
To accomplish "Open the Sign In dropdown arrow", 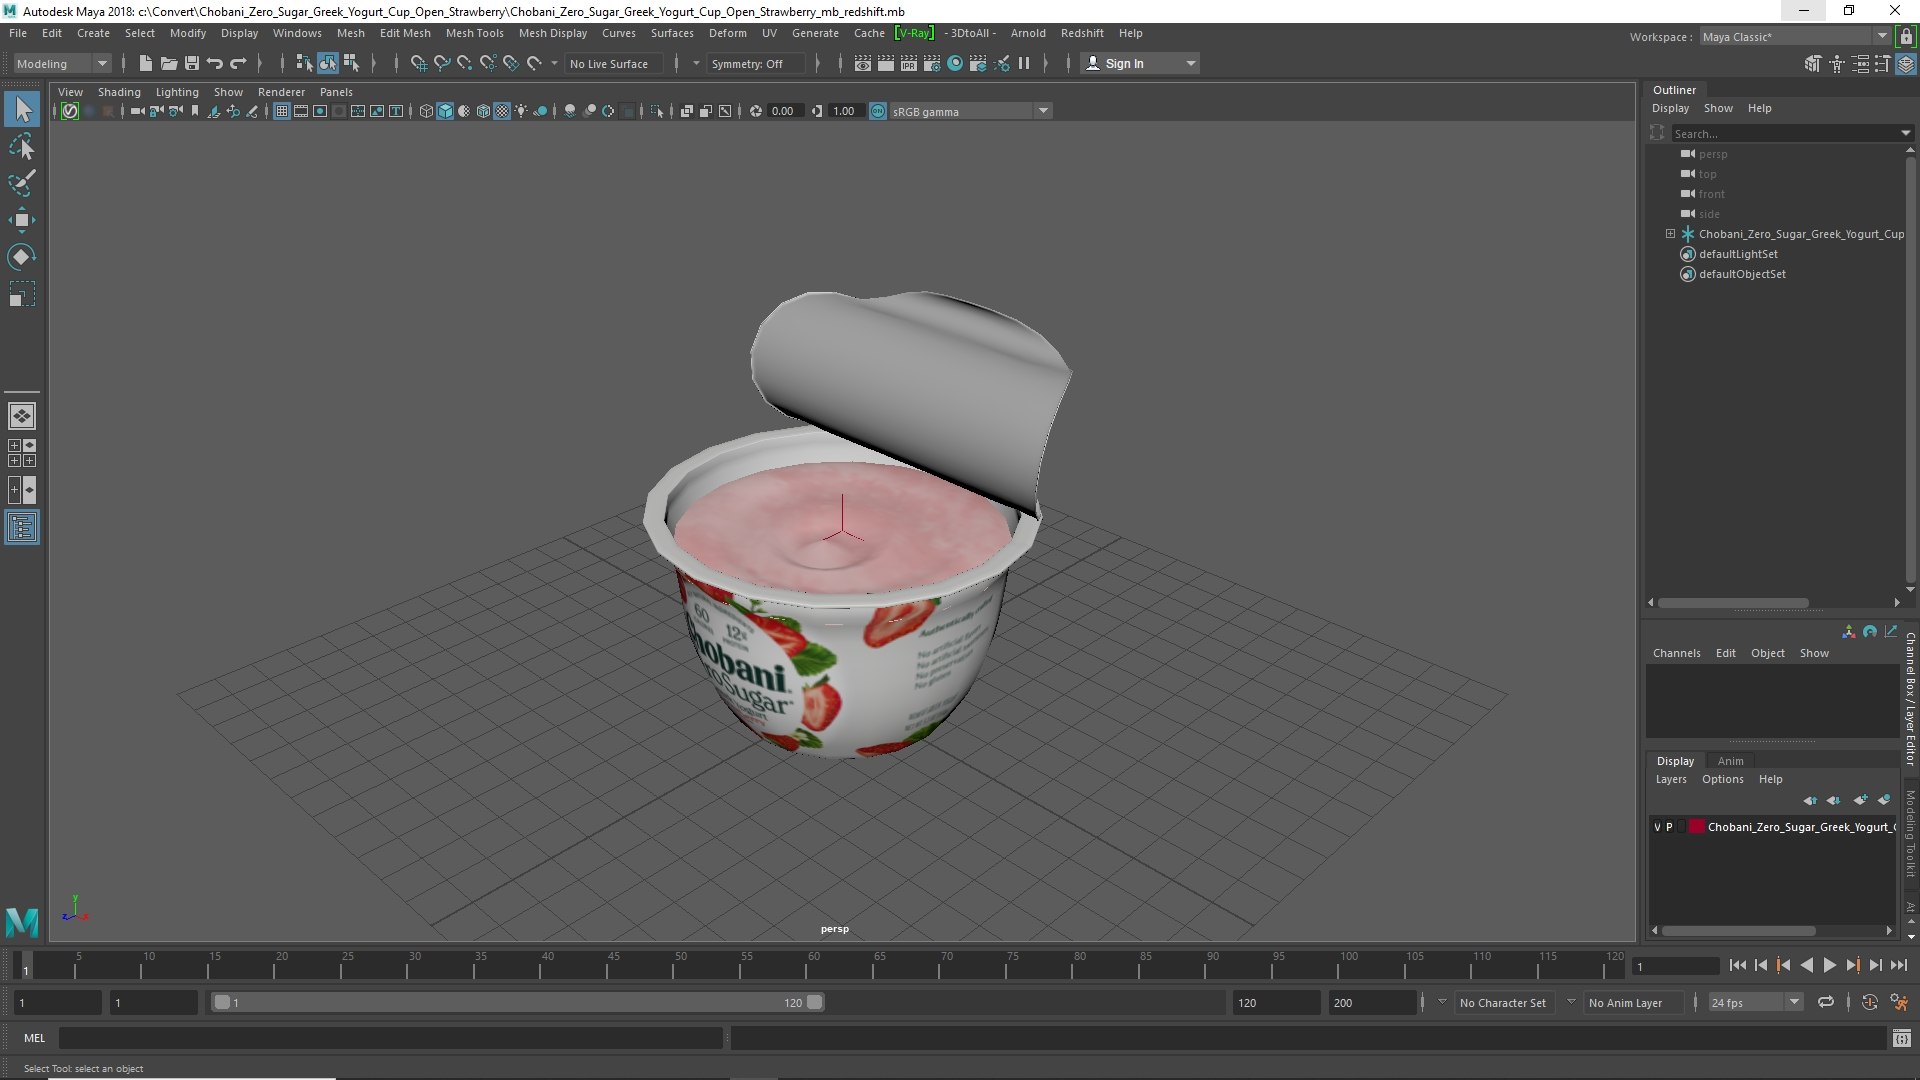I will [x=1190, y=63].
